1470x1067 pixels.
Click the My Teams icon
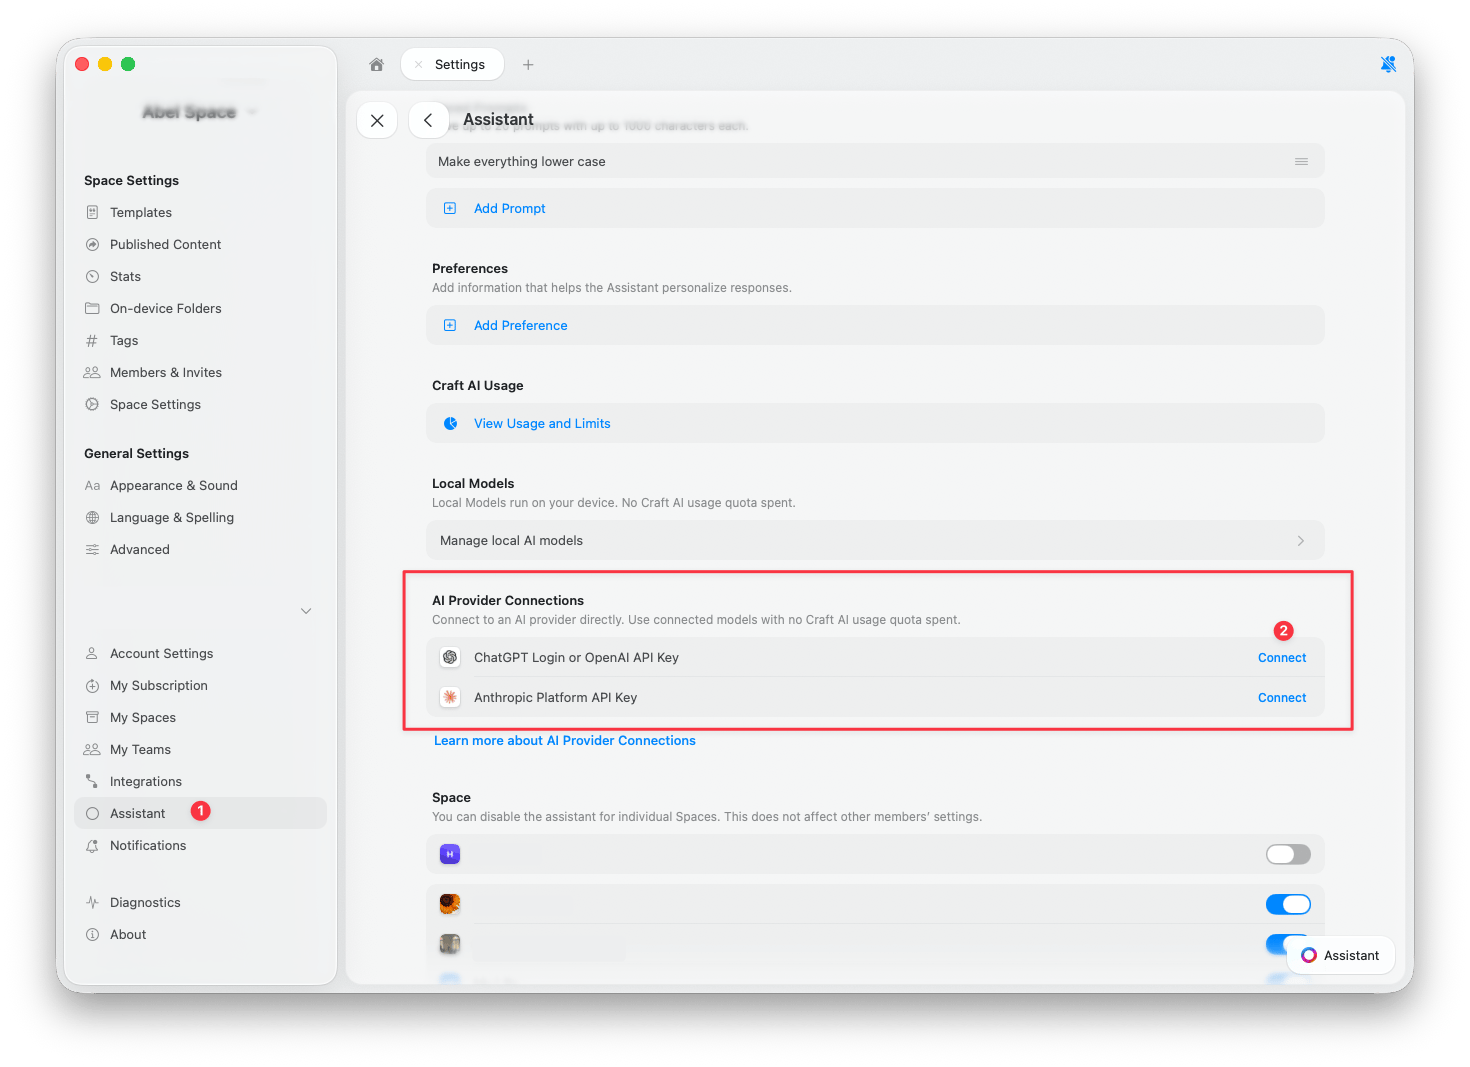click(x=92, y=749)
